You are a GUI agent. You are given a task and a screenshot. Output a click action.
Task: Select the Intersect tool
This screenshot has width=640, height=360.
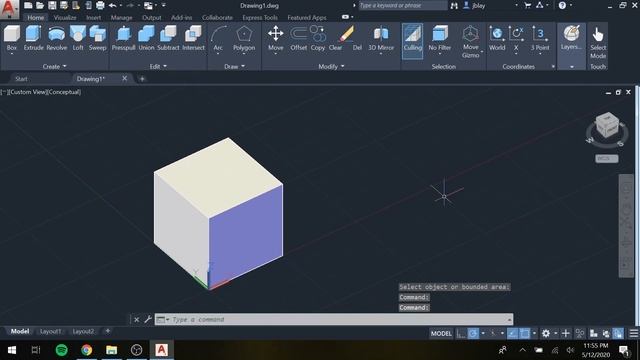pos(193,38)
